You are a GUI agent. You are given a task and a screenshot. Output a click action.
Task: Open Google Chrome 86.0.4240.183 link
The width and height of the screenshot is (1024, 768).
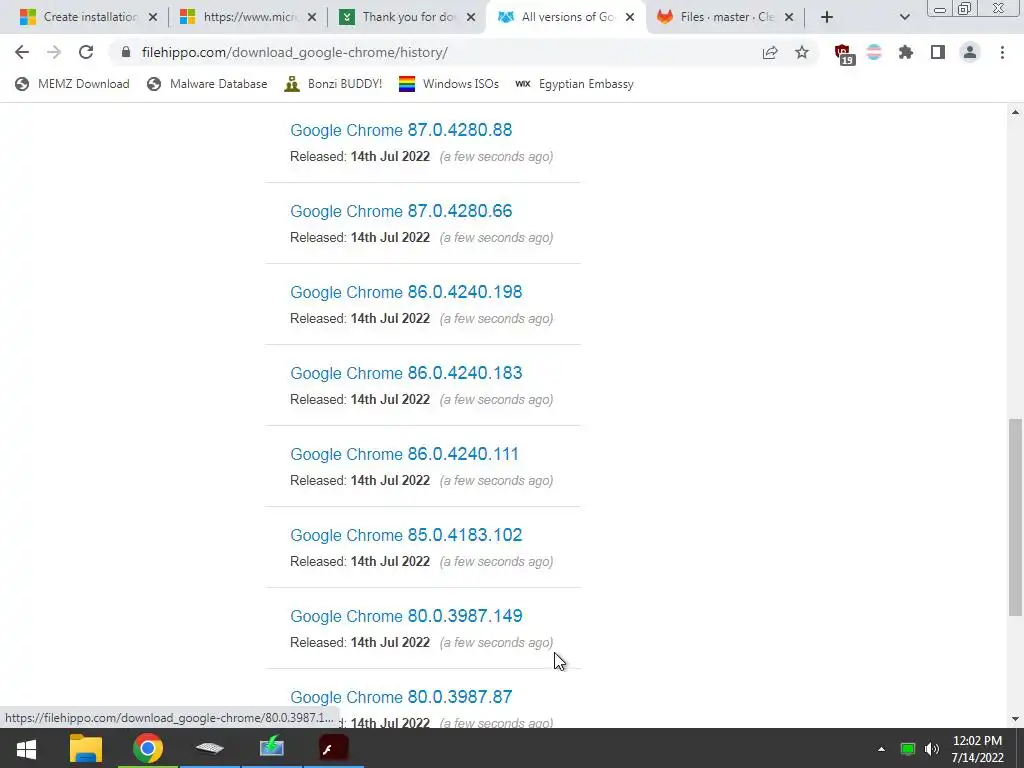point(406,373)
